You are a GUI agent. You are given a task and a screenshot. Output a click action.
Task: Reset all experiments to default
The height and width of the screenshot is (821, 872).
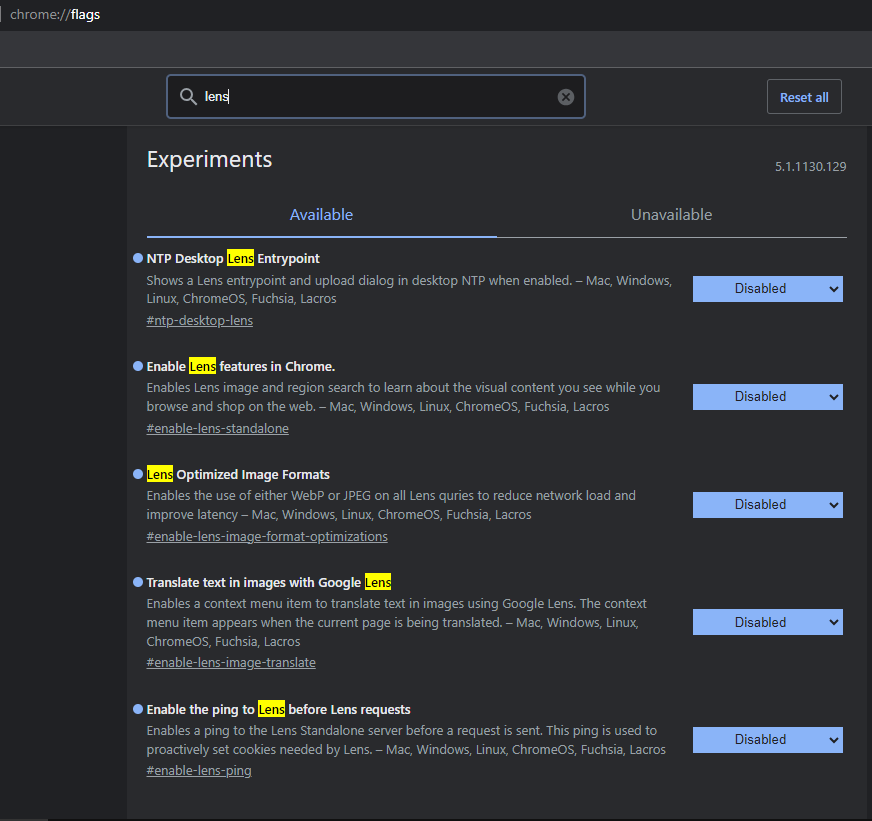pyautogui.click(x=804, y=97)
